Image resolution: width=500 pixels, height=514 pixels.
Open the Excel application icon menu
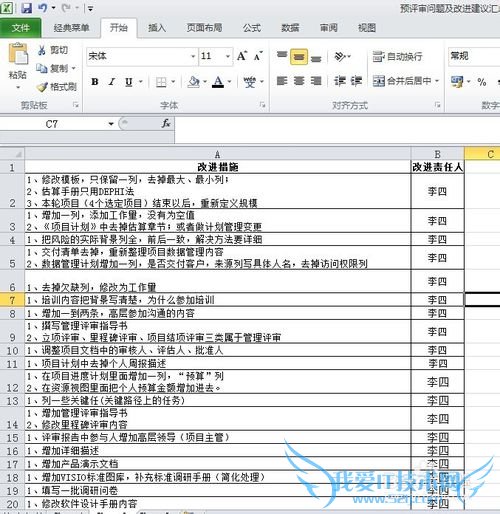click(7, 7)
